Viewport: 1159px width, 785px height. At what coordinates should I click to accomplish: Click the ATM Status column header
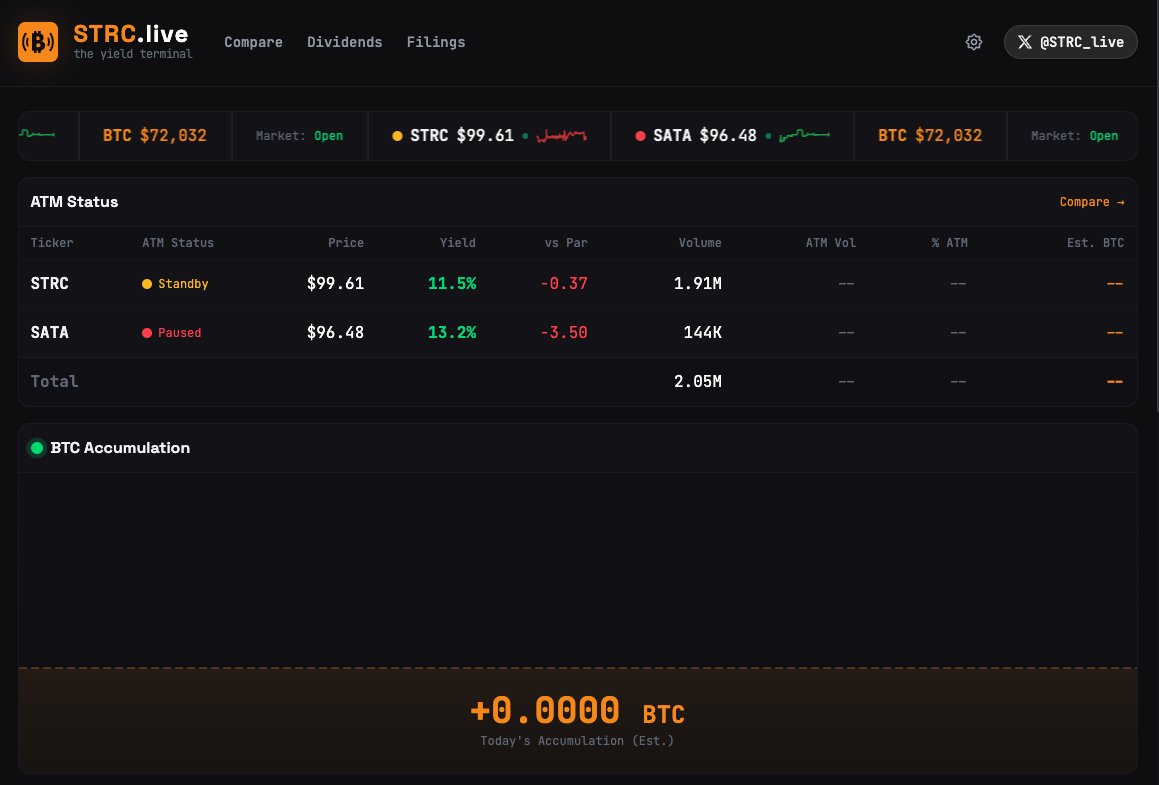click(178, 242)
